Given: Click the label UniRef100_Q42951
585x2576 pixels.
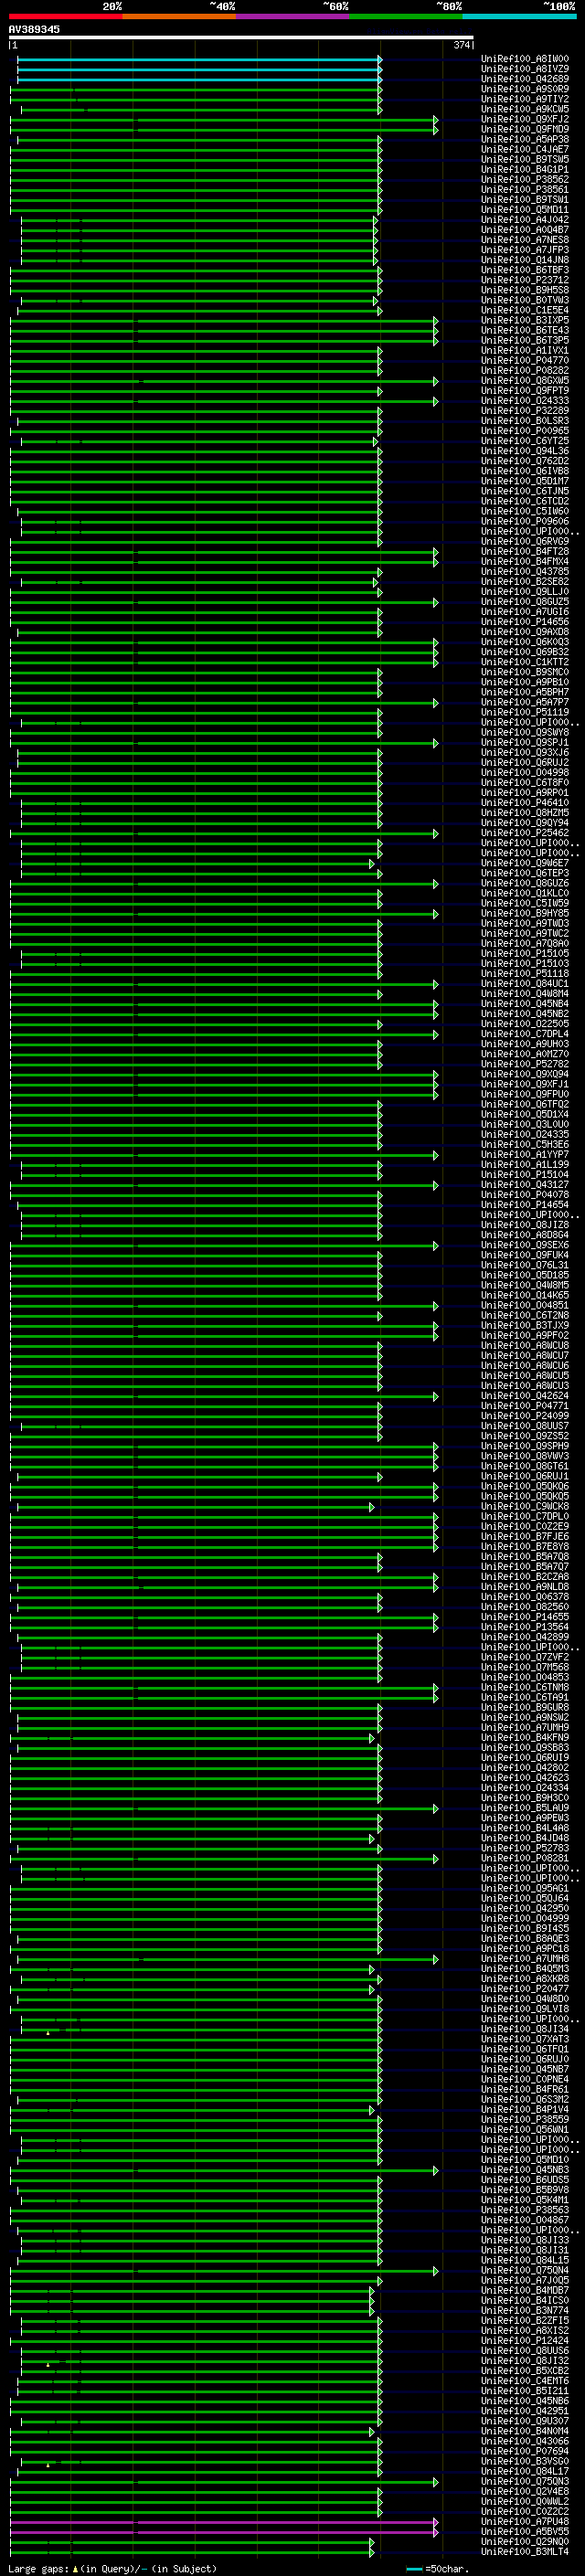Looking at the screenshot, I should (x=525, y=2410).
